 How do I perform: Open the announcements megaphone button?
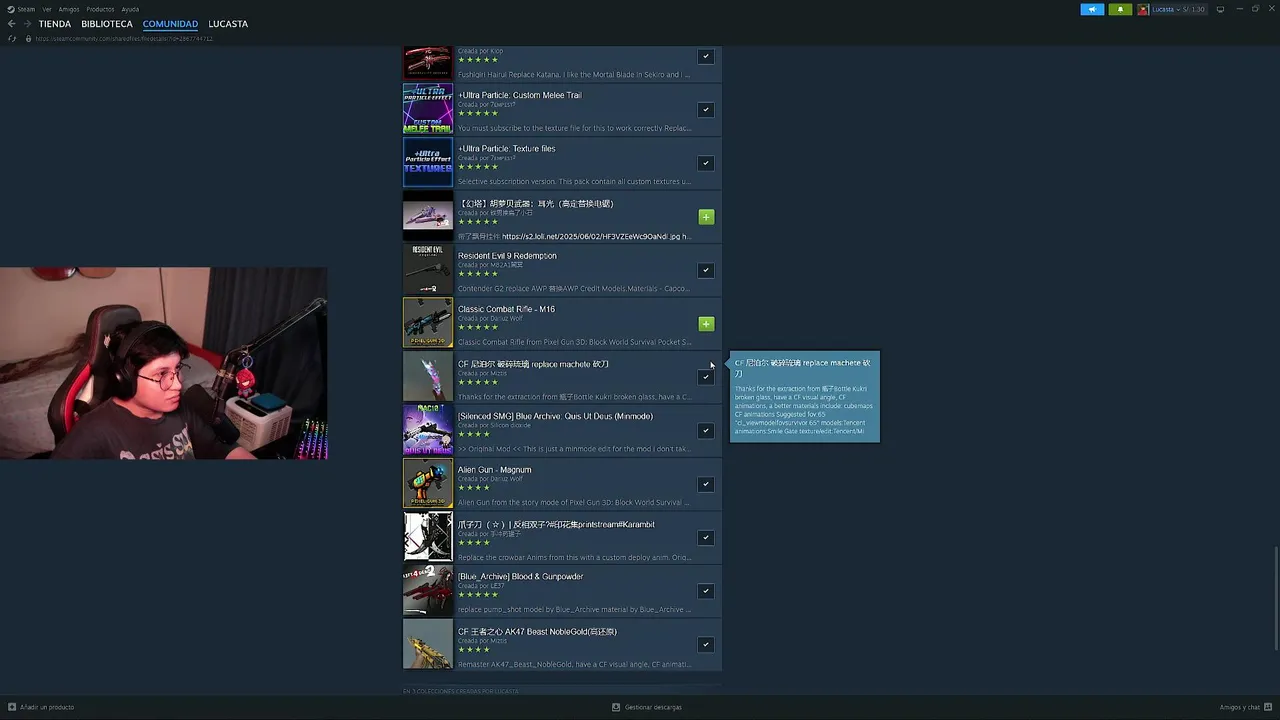click(1092, 9)
